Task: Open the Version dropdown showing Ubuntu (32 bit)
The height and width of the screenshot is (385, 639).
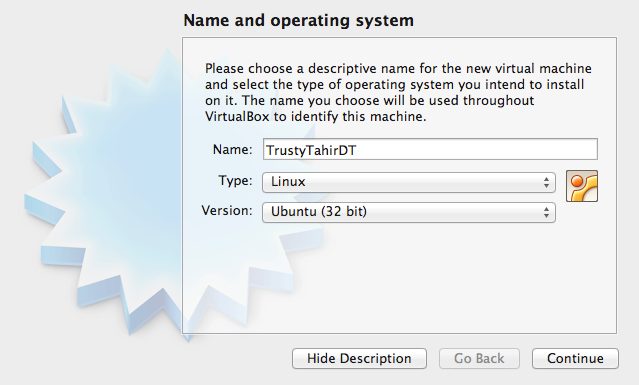Action: point(409,212)
